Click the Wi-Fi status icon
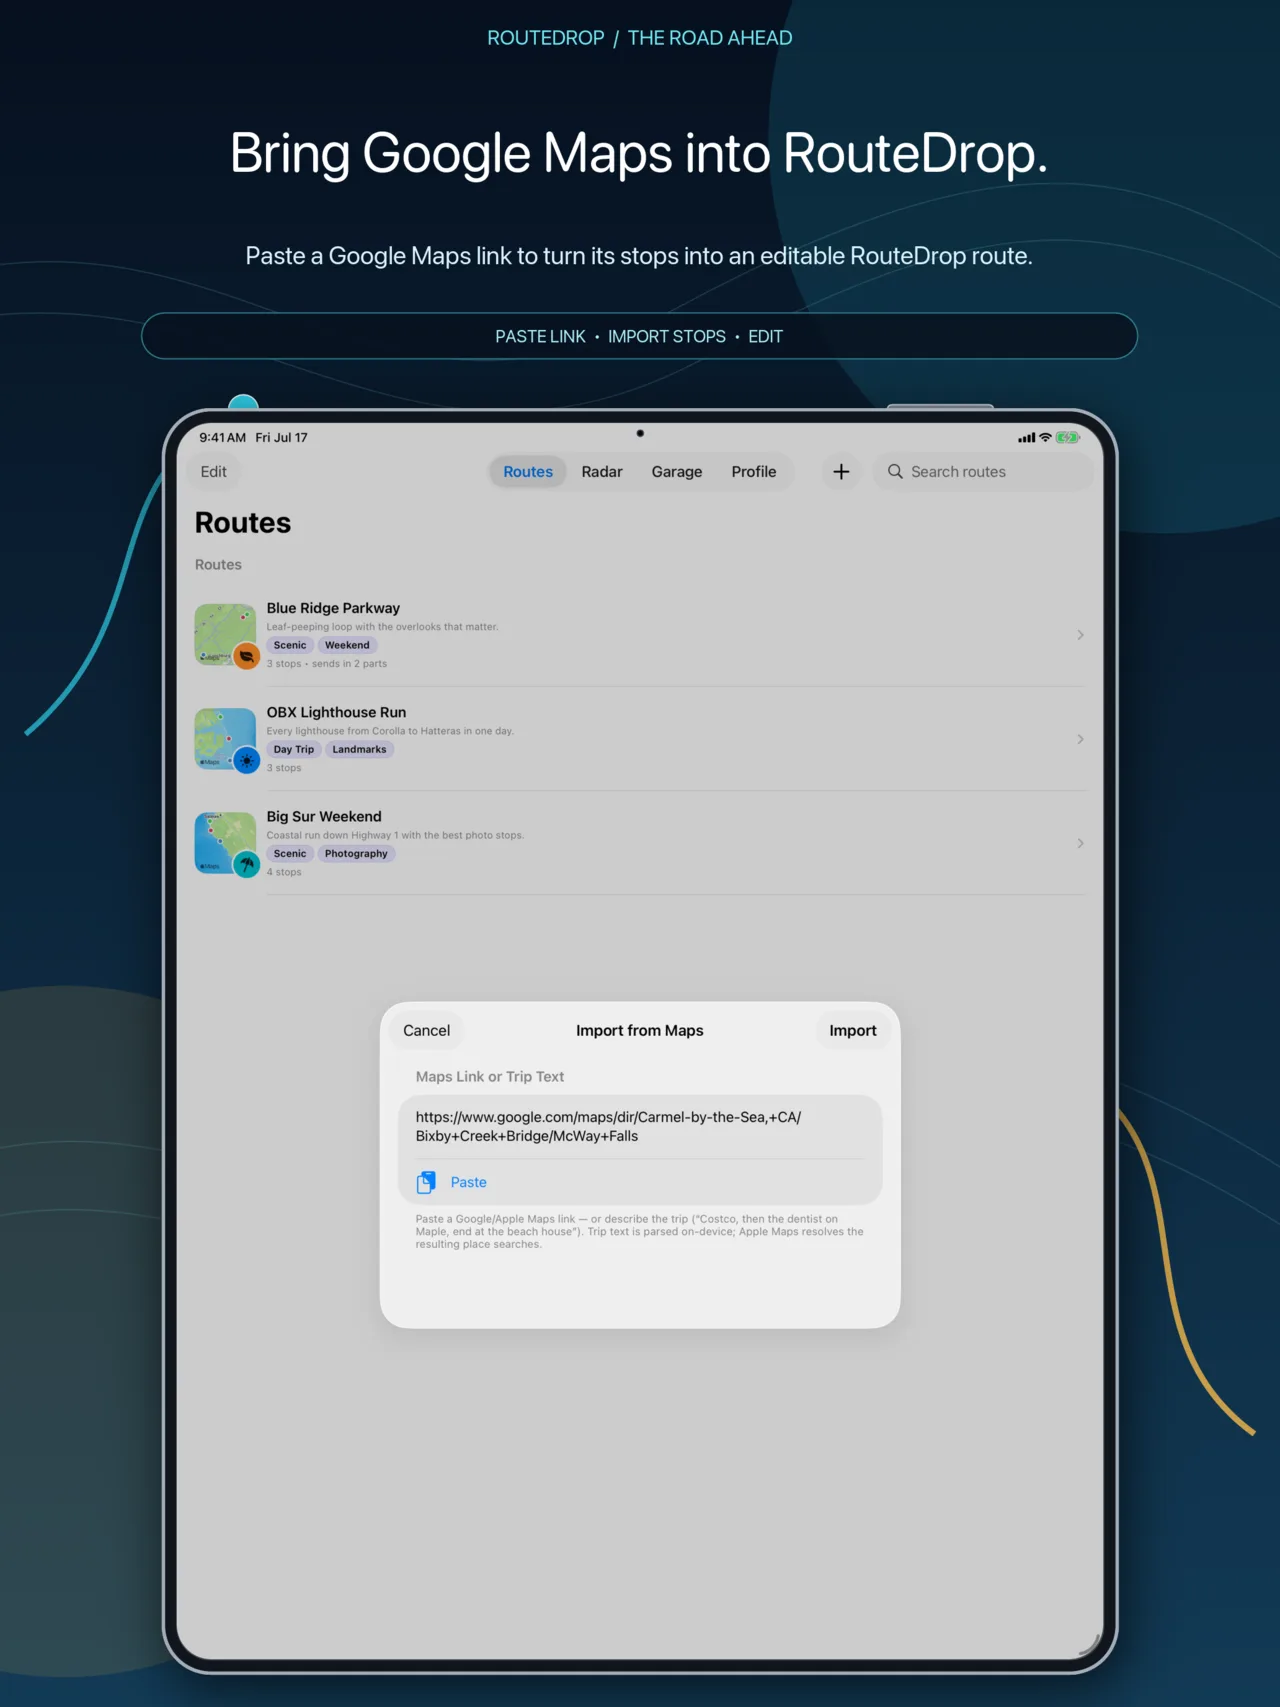This screenshot has height=1707, width=1280. click(x=1045, y=437)
